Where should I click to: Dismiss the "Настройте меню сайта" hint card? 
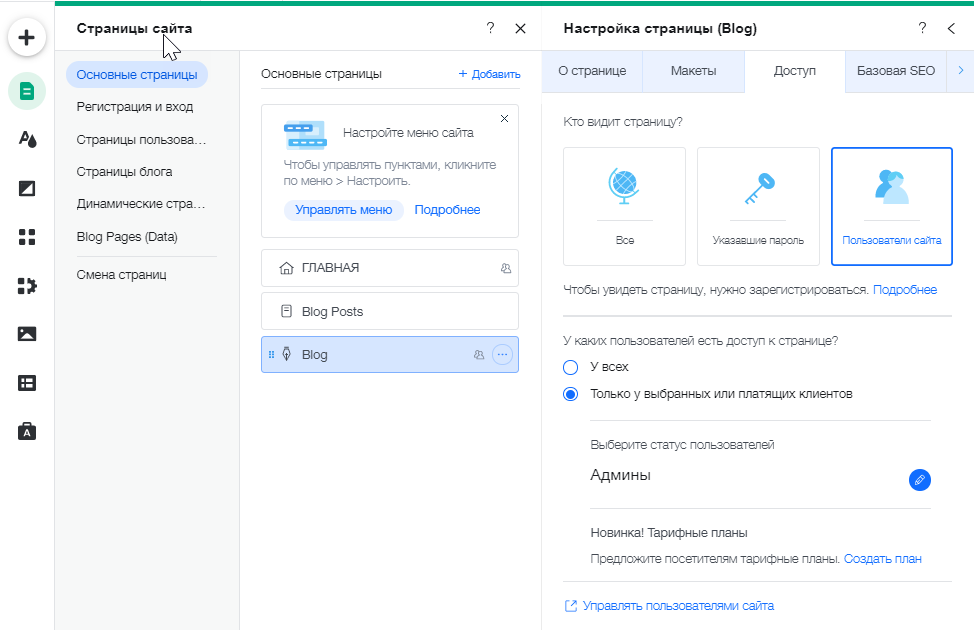(x=504, y=119)
